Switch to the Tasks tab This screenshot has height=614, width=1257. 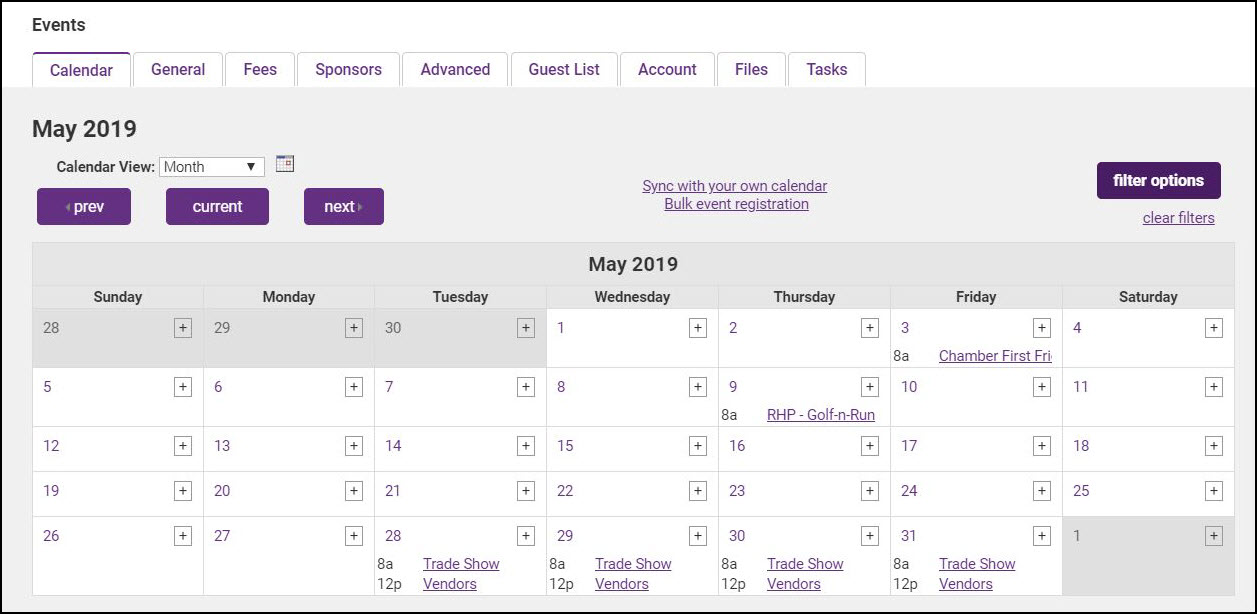[827, 69]
